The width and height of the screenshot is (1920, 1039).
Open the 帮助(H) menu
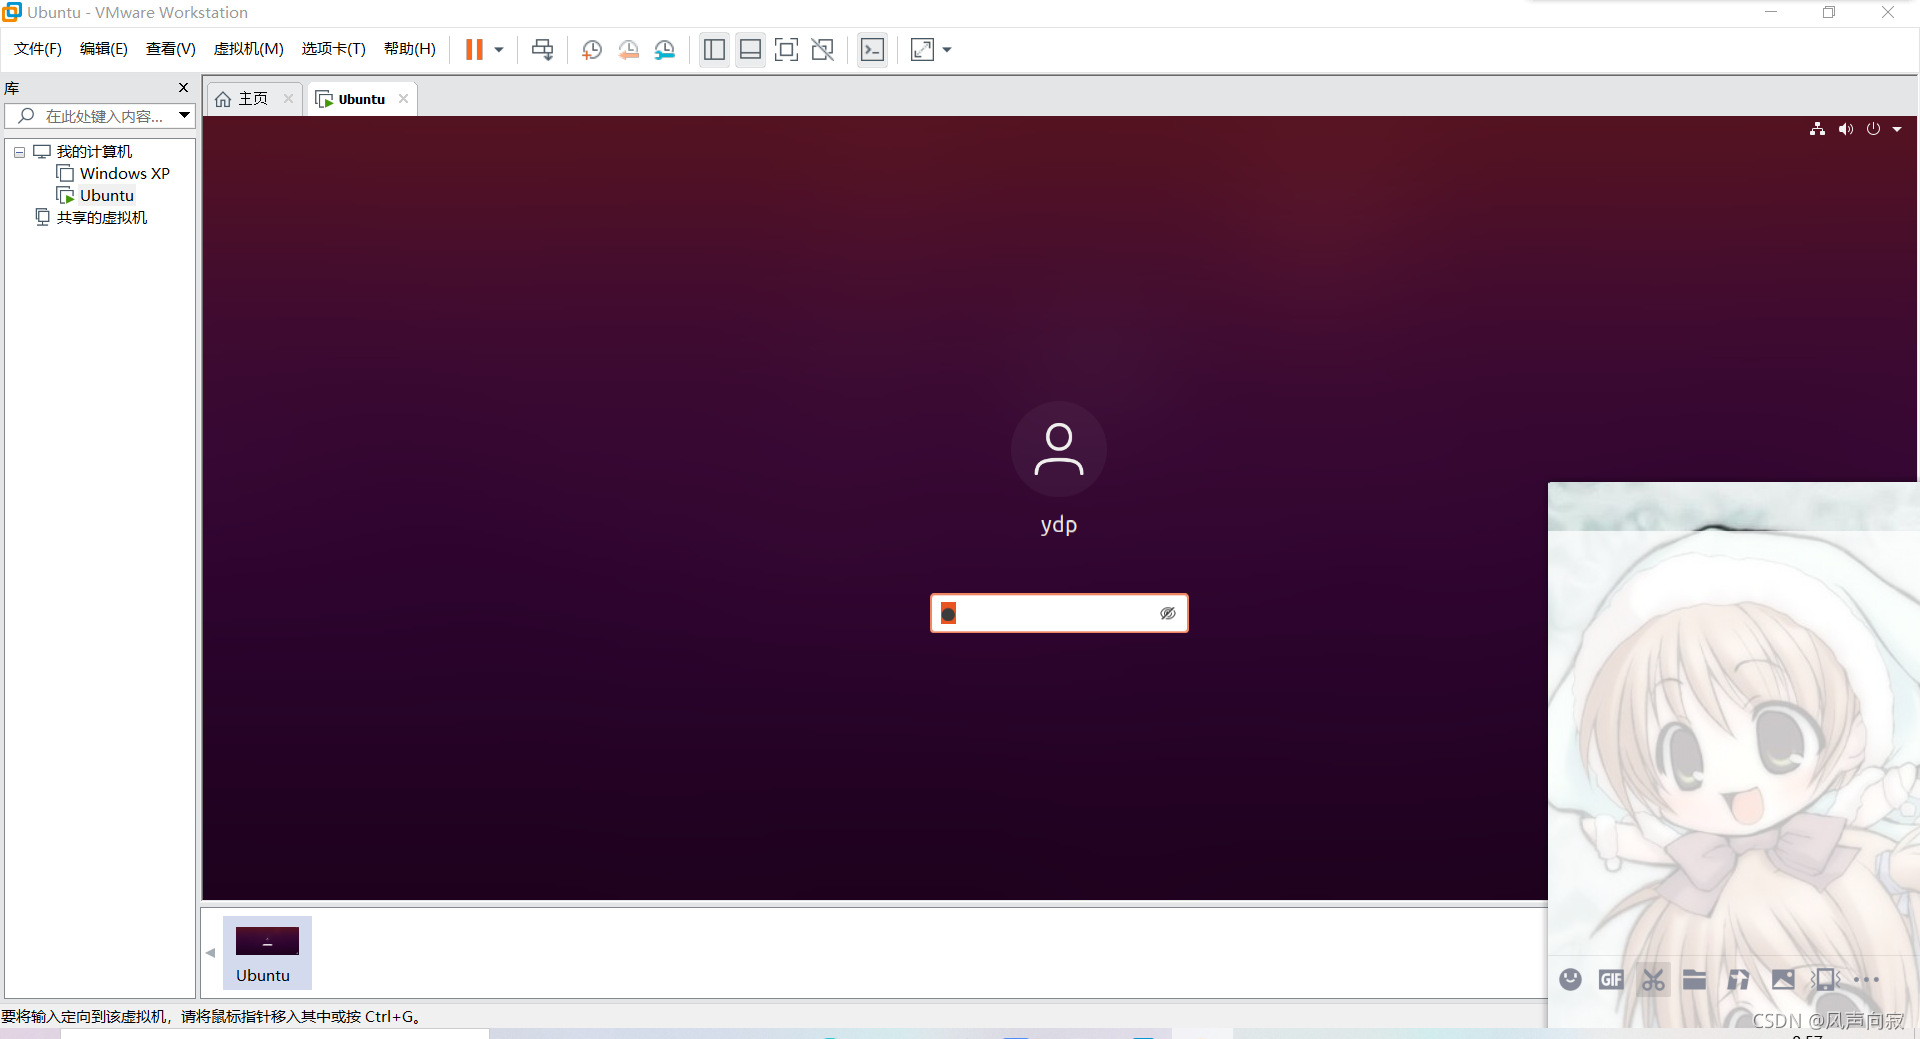point(410,49)
